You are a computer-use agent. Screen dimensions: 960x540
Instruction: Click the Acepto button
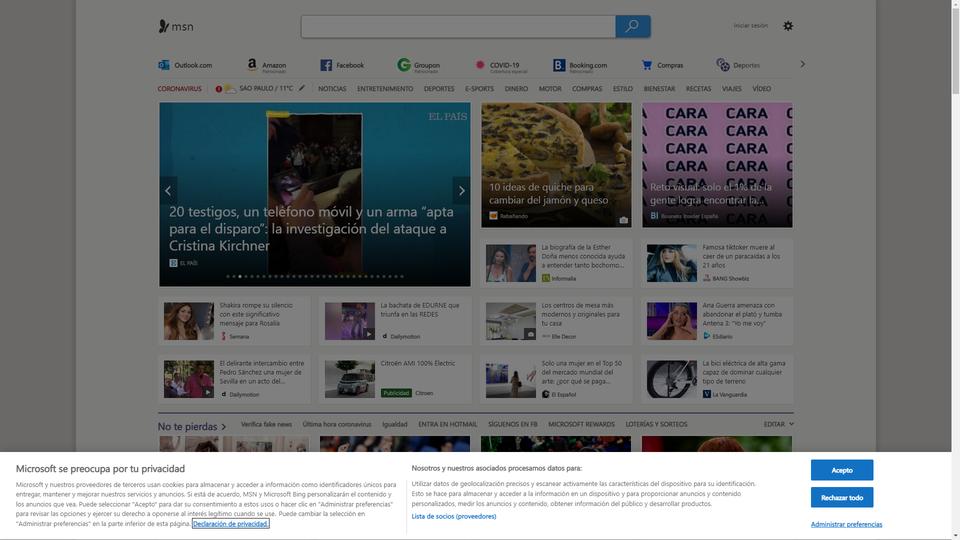pyautogui.click(x=842, y=470)
